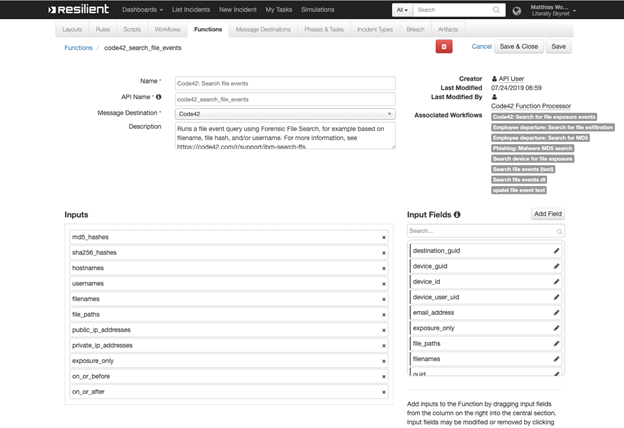Edit device_id field with pencil icon

pyautogui.click(x=556, y=281)
